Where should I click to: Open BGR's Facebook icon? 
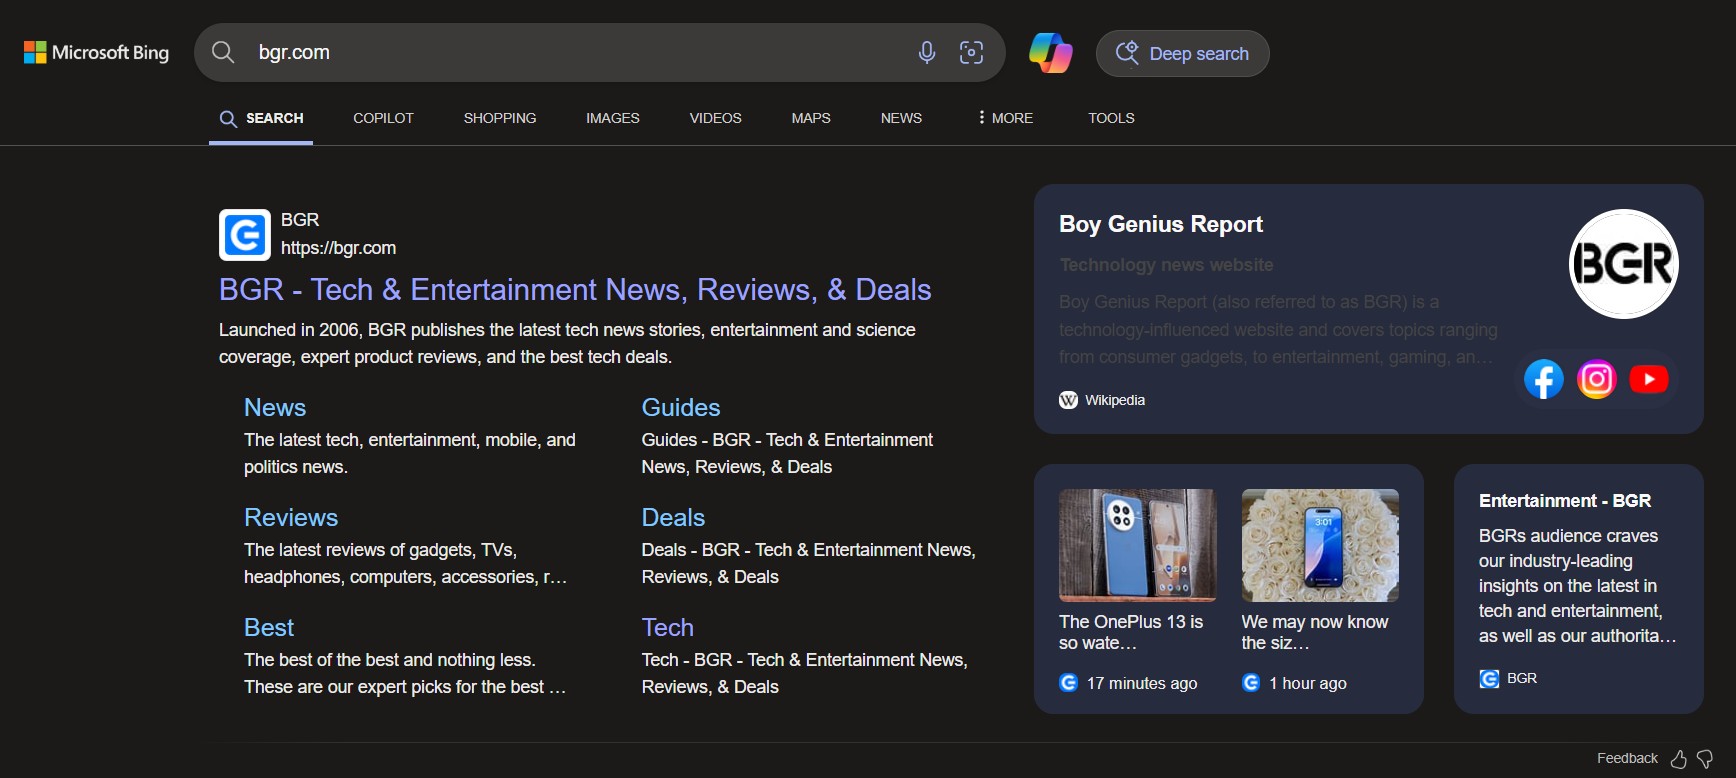tap(1544, 379)
